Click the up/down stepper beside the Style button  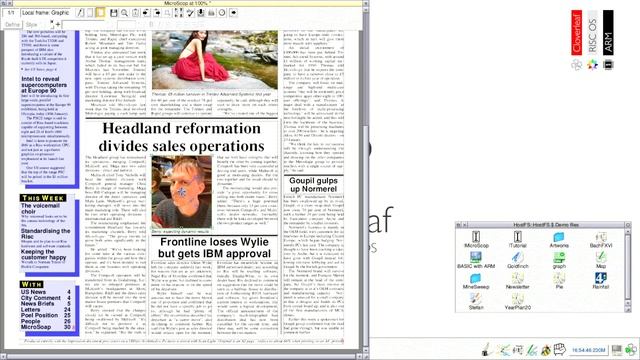(x=52, y=24)
